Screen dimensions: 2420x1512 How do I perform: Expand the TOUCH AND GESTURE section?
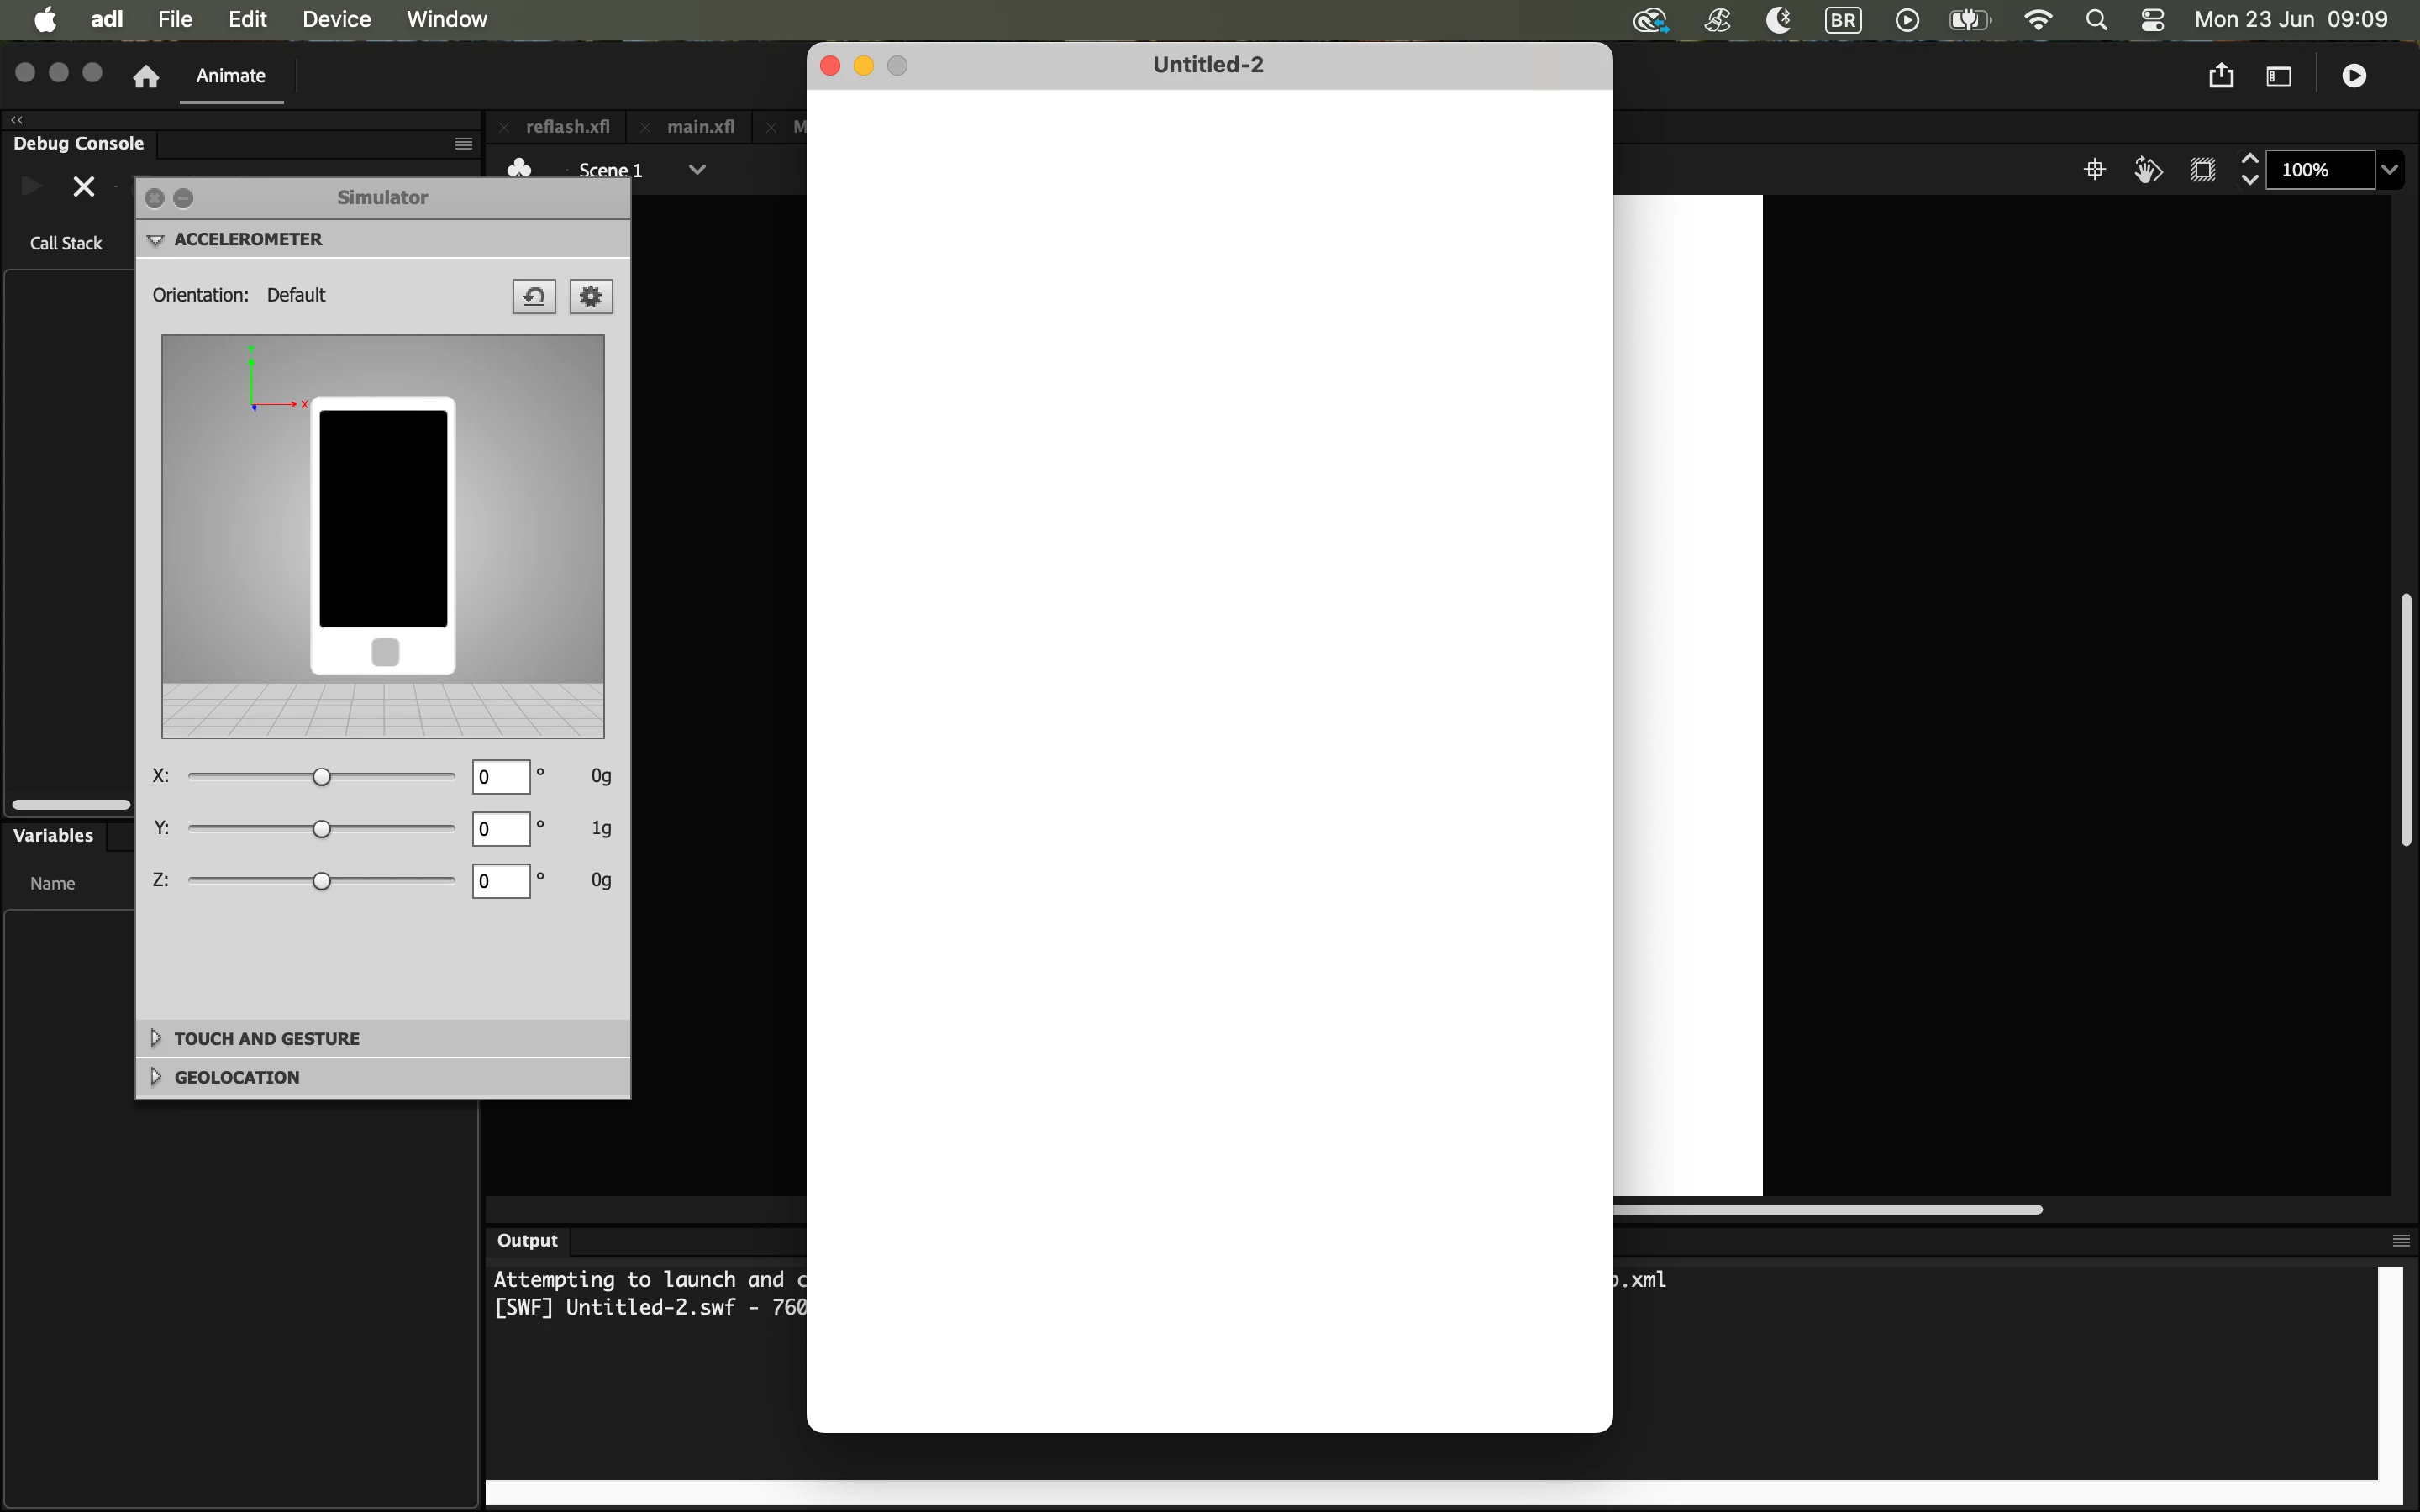[155, 1038]
